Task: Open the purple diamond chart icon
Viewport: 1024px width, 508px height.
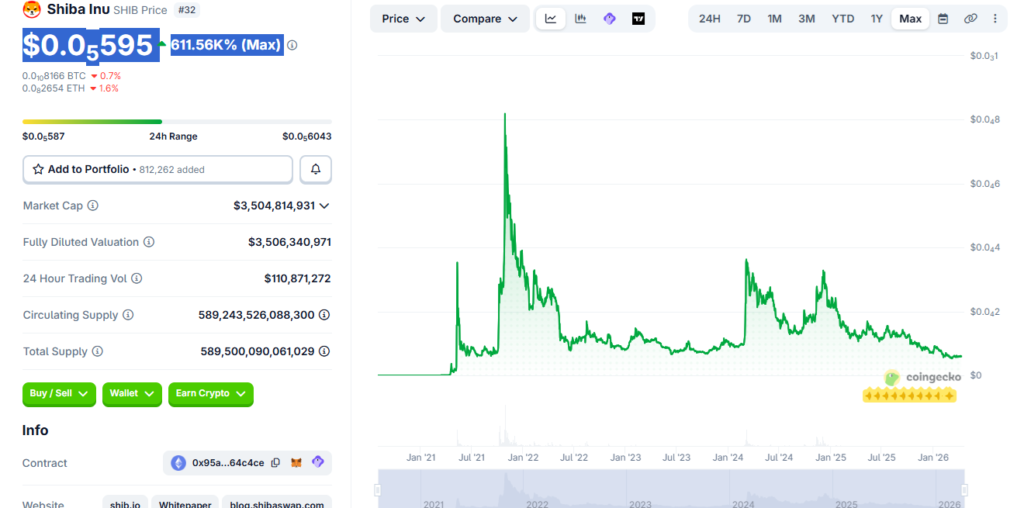Action: pos(609,19)
